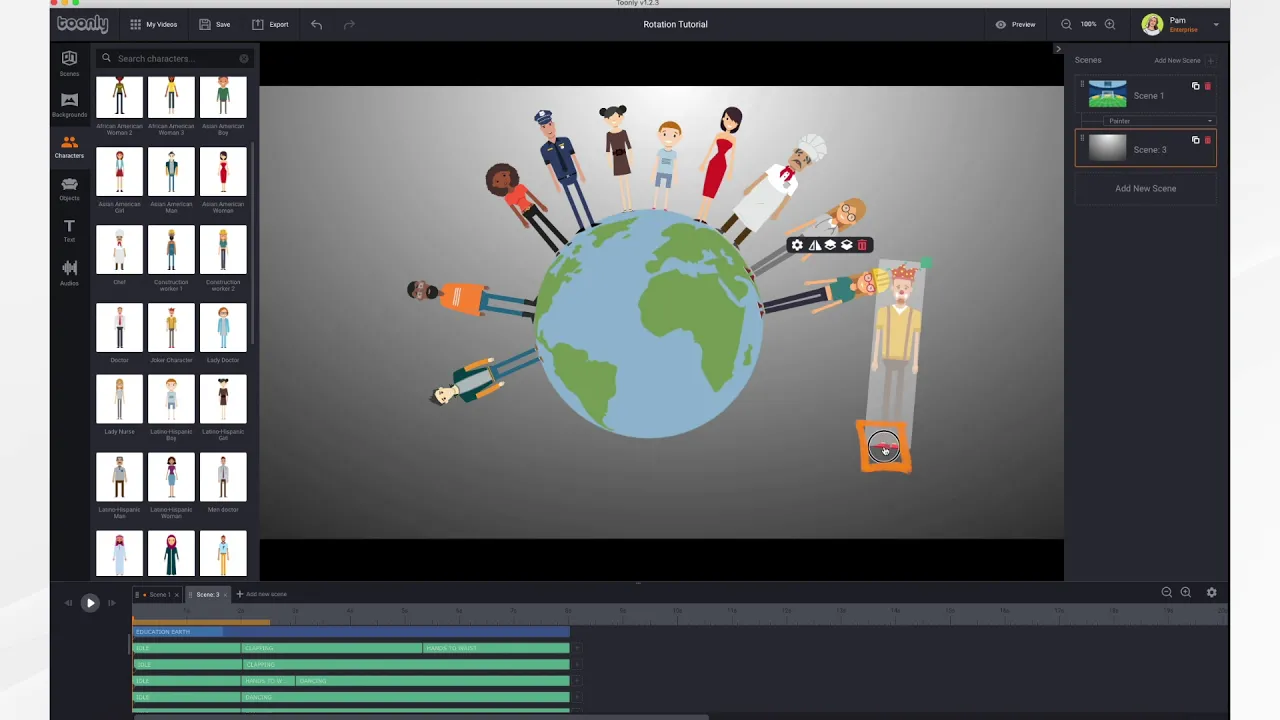Skip to previous frame in timeline

tap(68, 603)
